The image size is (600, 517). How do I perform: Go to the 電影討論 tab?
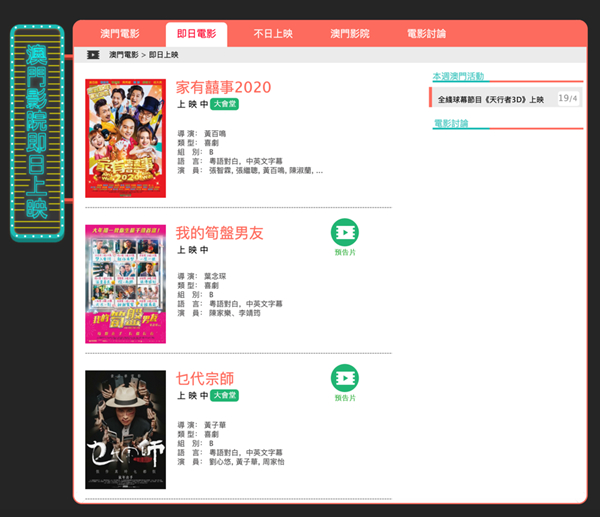(x=426, y=34)
